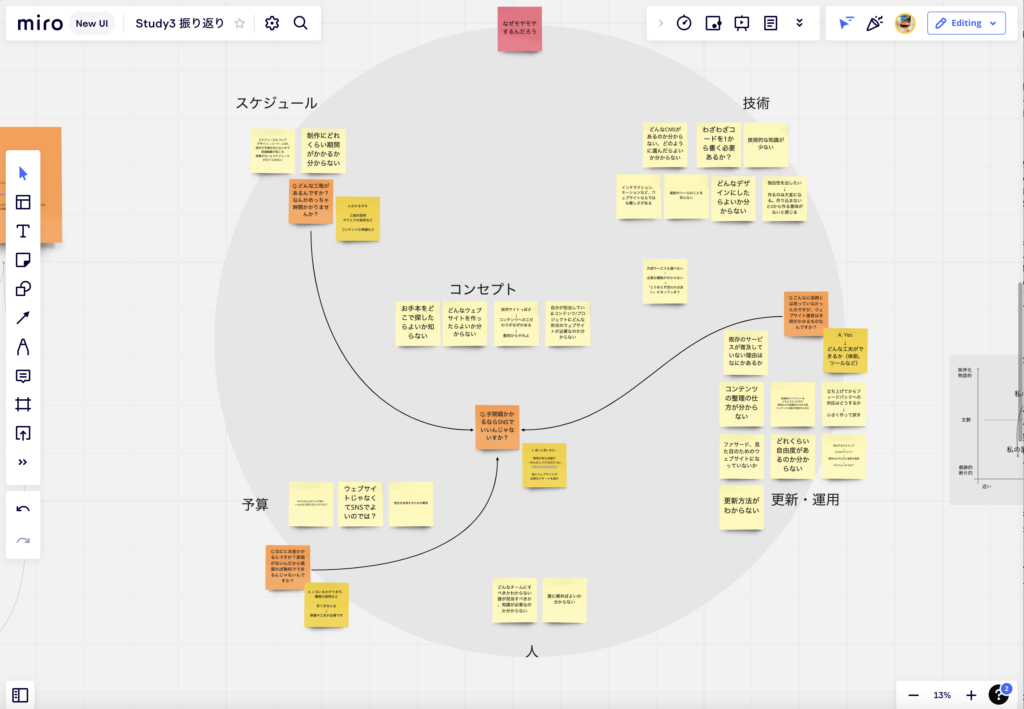Click the pink なぜモヤモヤ sticky note

(x=520, y=29)
